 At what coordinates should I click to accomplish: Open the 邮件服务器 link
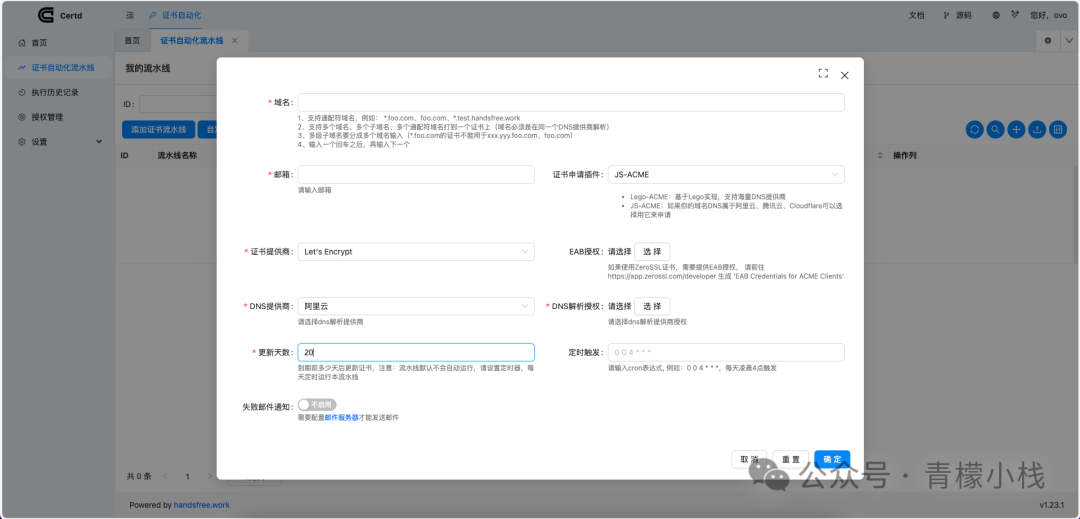click(x=342, y=418)
